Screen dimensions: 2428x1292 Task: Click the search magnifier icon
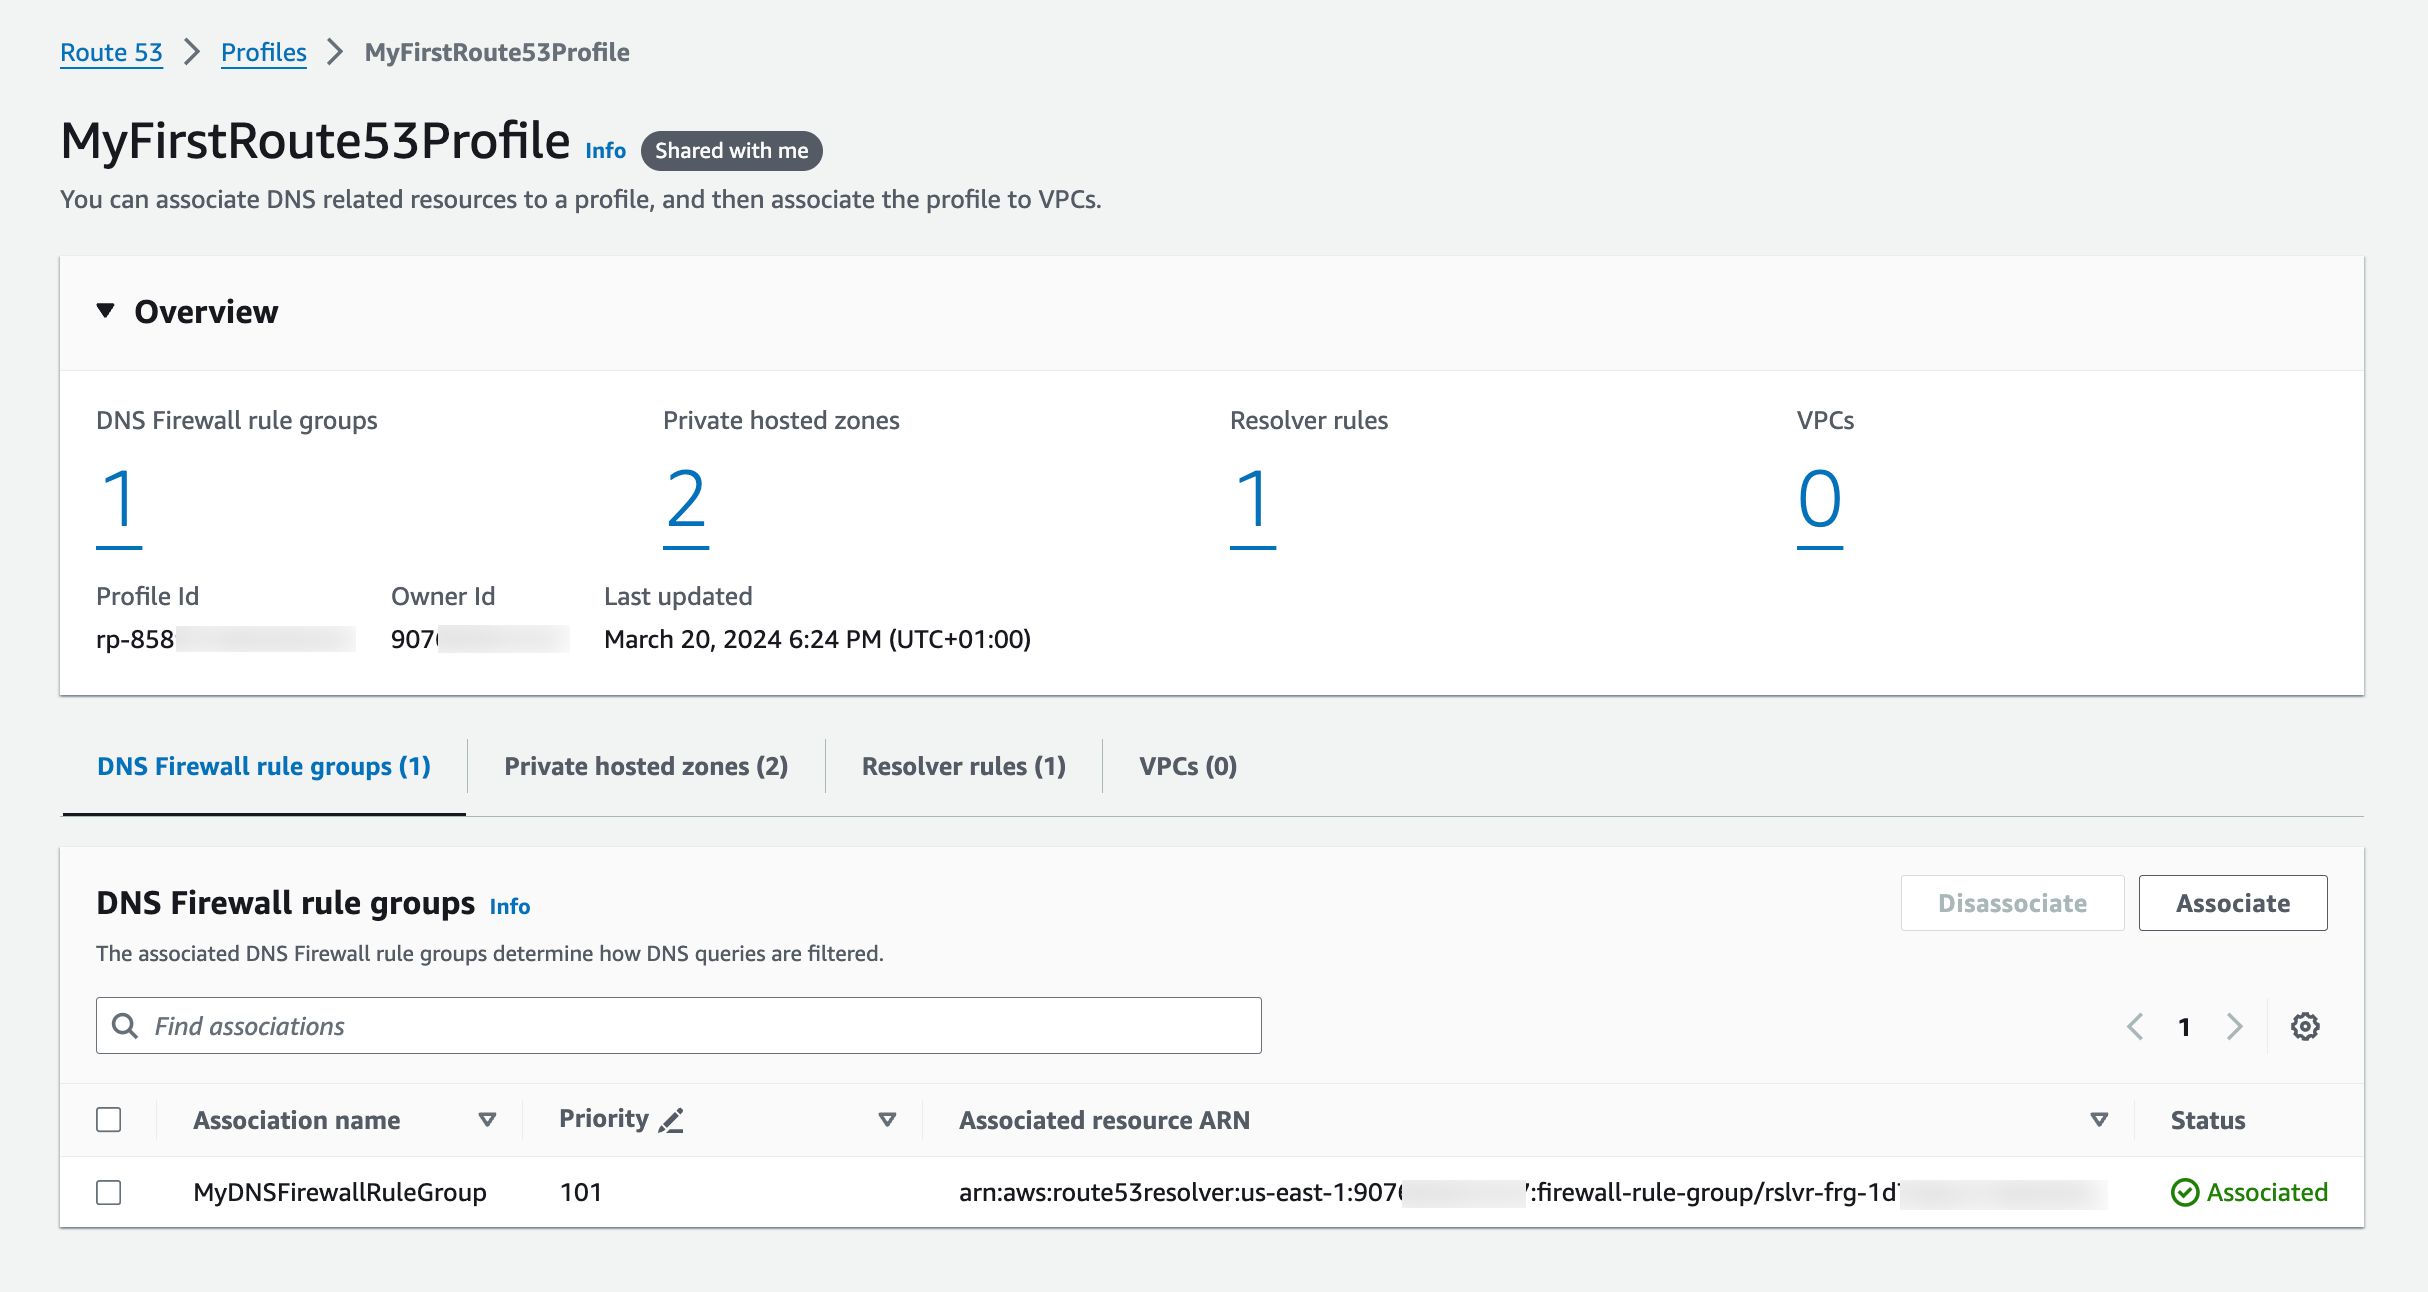pos(125,1026)
